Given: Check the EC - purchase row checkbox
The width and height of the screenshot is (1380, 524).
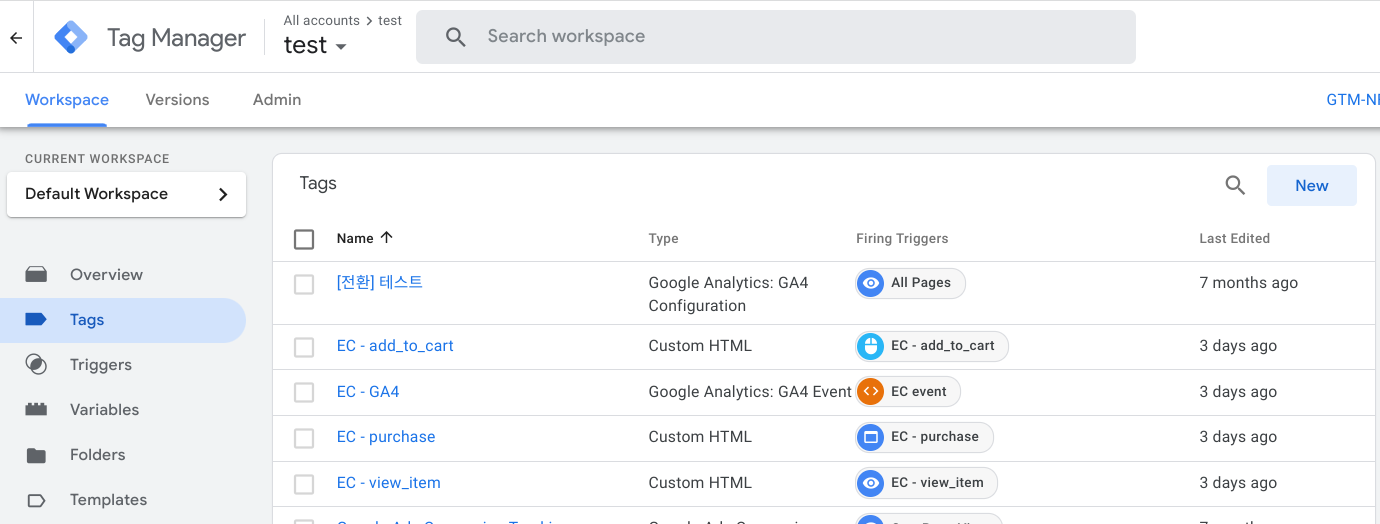Looking at the screenshot, I should (x=304, y=438).
